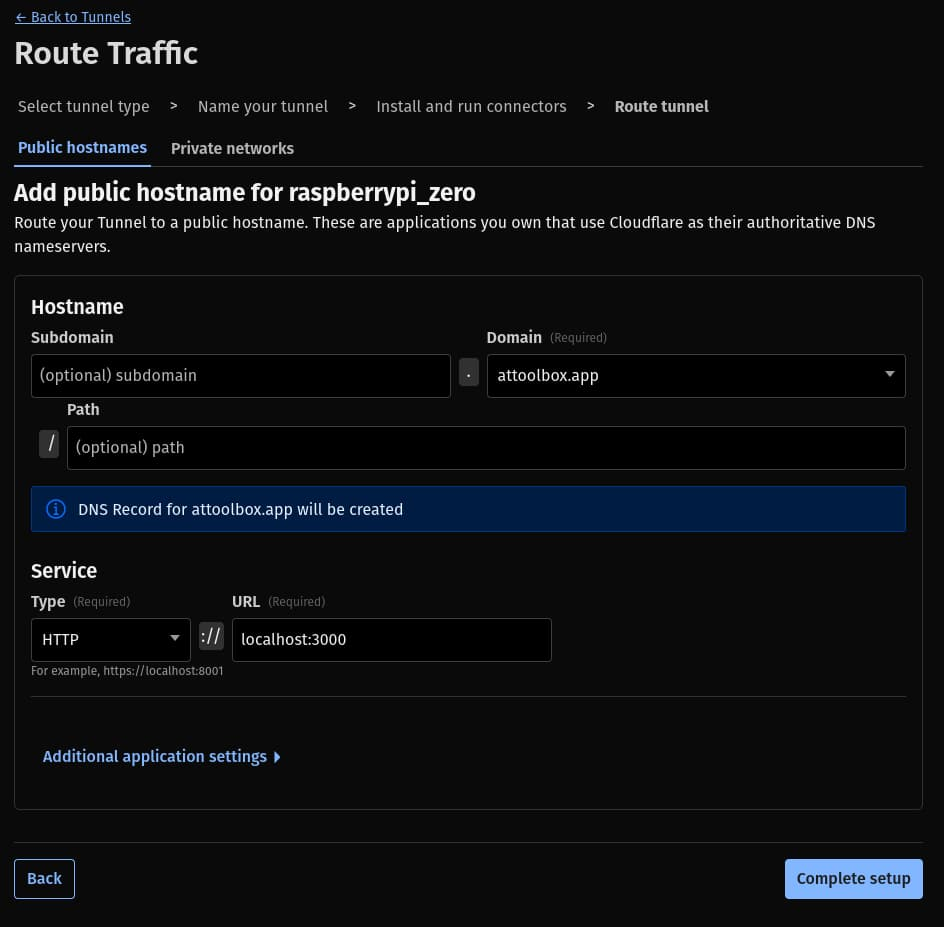Focus the optional subdomain input field
The height and width of the screenshot is (927, 944).
click(240, 376)
